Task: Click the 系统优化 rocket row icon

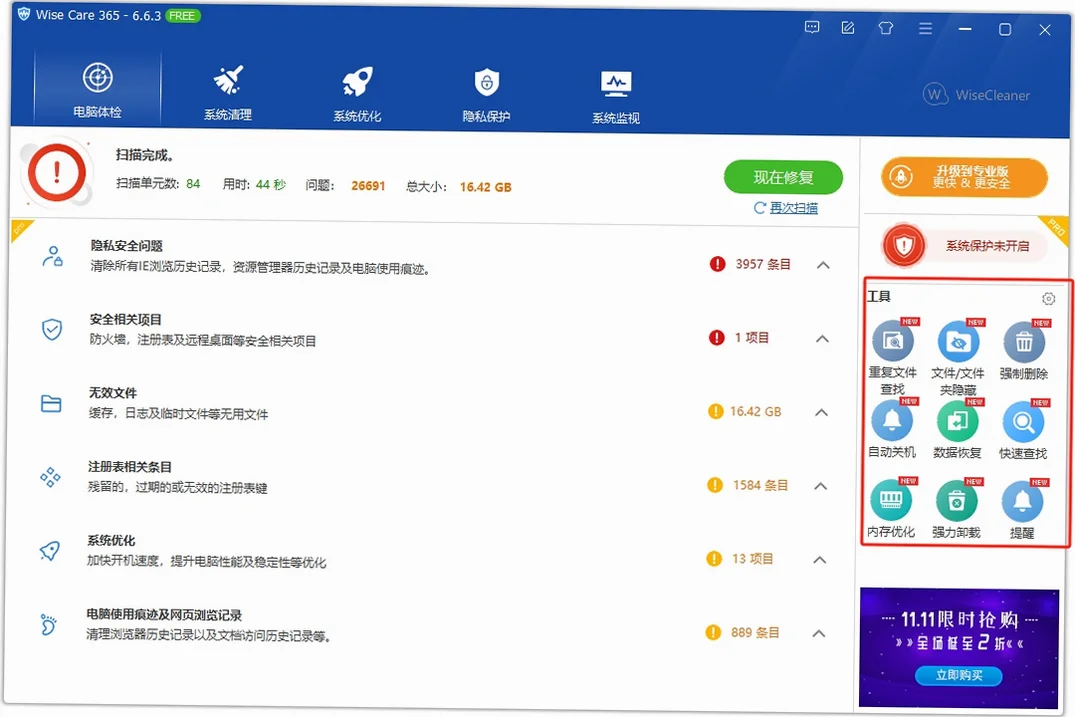Action: pos(49,550)
